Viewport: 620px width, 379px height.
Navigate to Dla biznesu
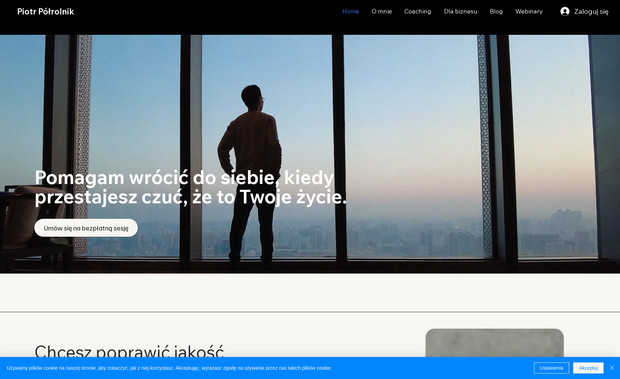(x=460, y=11)
